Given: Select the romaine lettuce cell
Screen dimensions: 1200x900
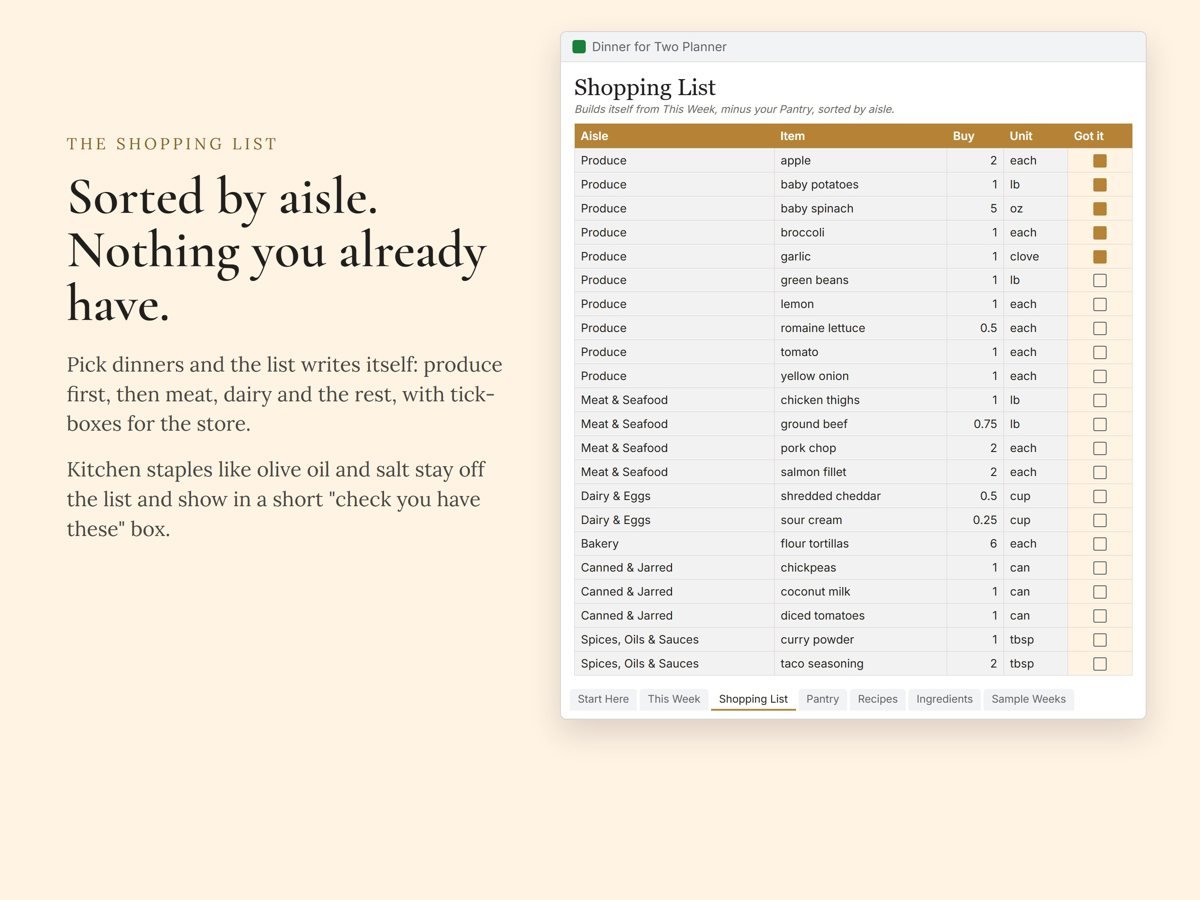Looking at the screenshot, I should pyautogui.click(x=860, y=329).
